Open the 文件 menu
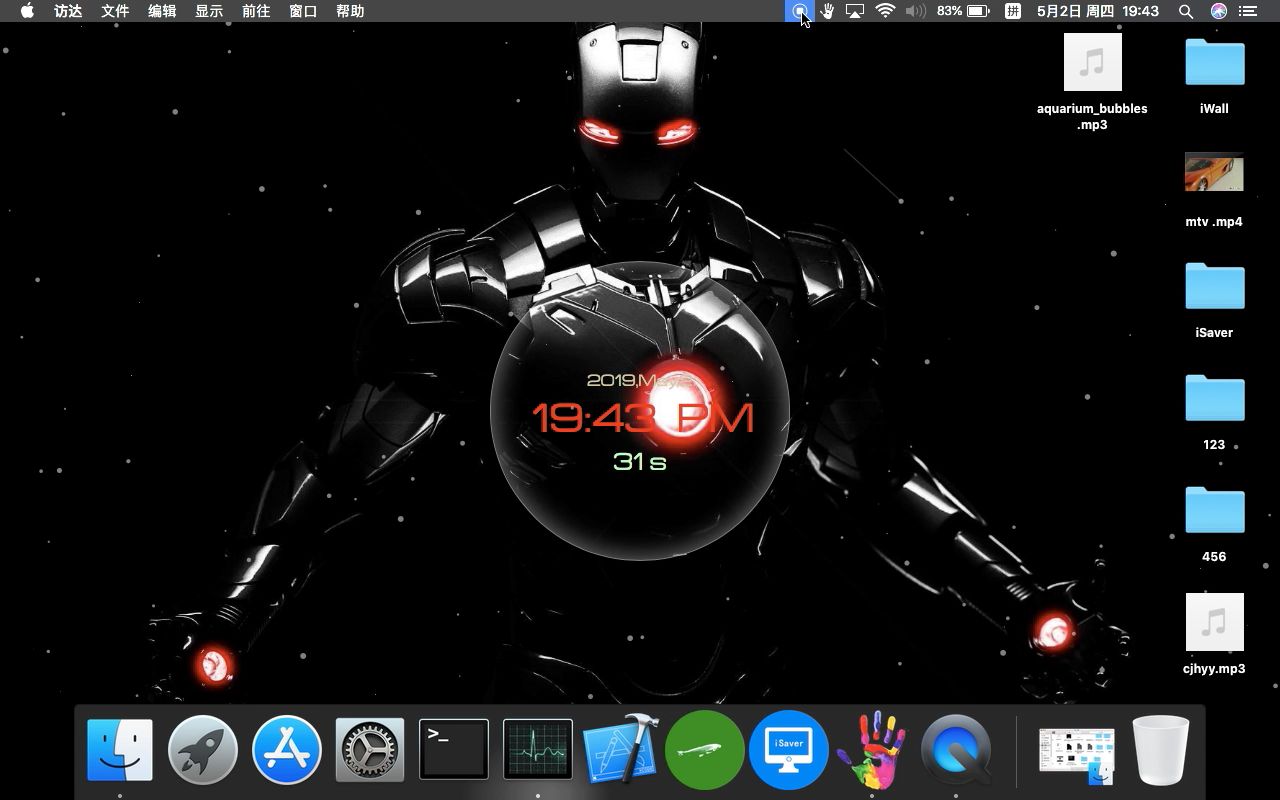Image resolution: width=1280 pixels, height=800 pixels. coord(115,11)
